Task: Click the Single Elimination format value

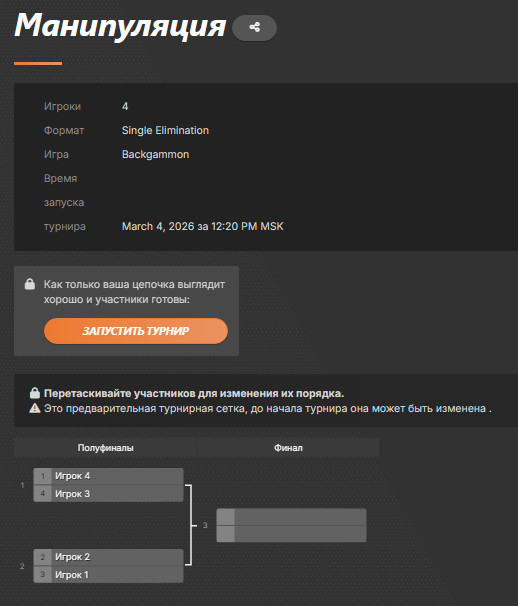Action: coord(165,130)
